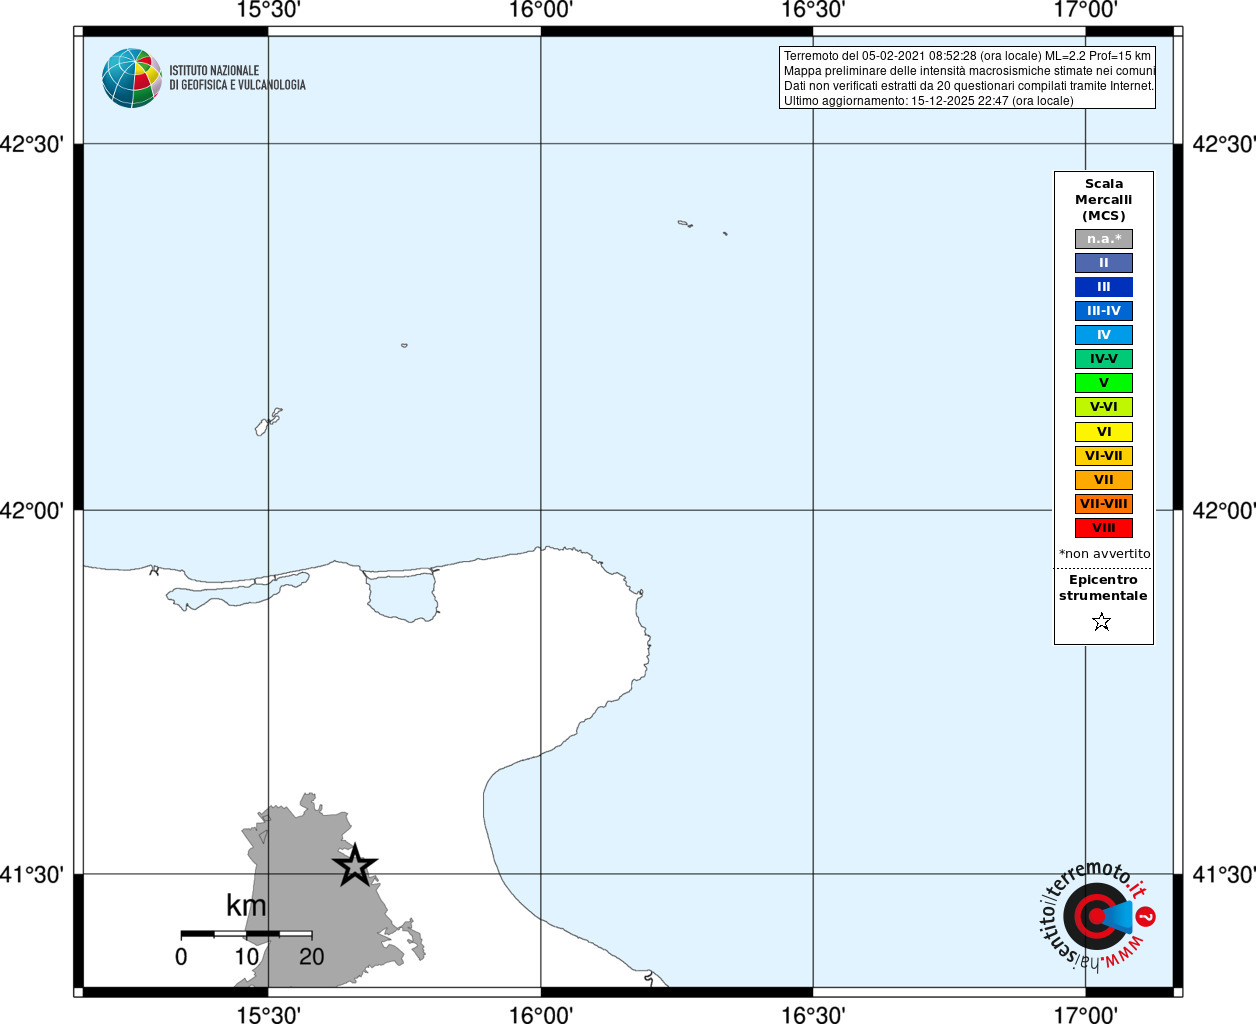Click the Istituto Nazionale di Geofisica text

coord(237,78)
